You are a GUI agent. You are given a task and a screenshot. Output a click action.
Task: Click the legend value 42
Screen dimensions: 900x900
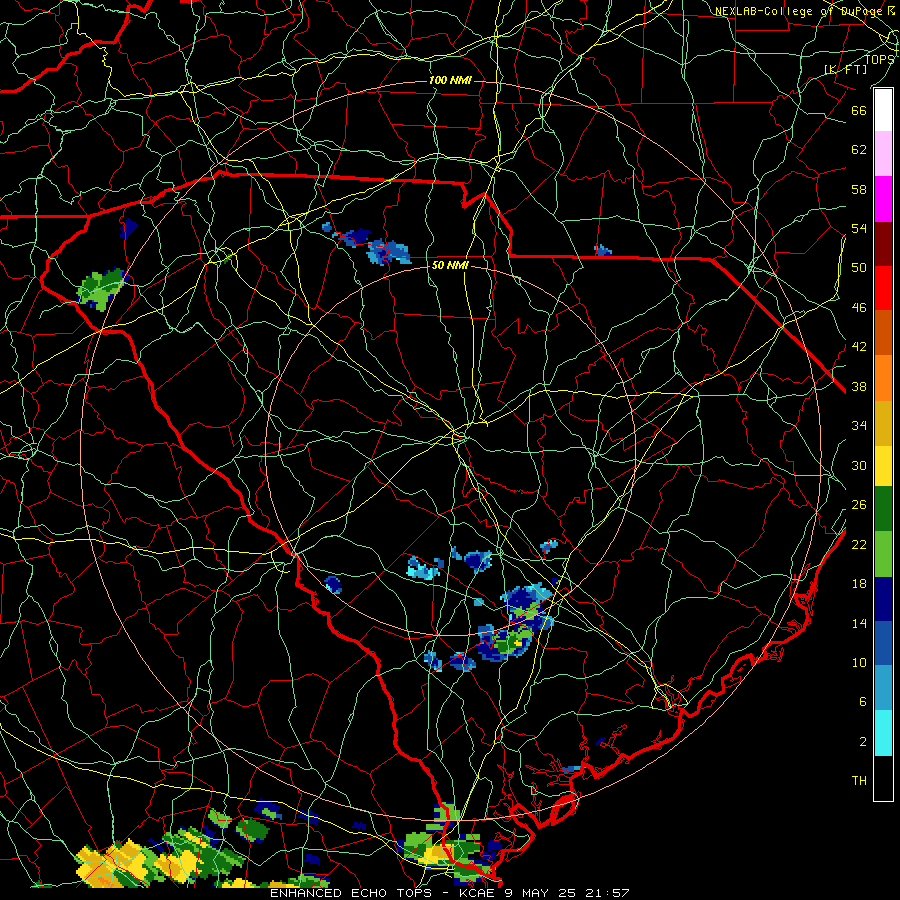coord(859,347)
